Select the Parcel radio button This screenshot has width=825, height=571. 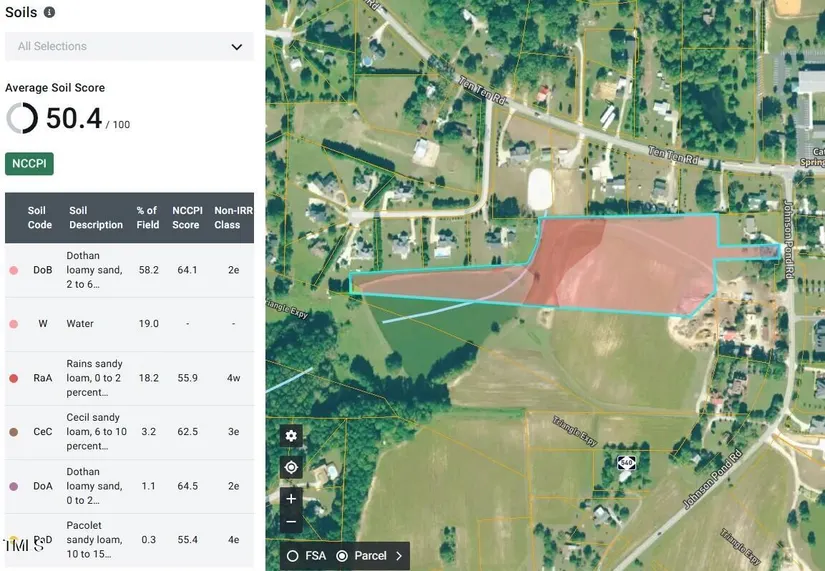[342, 556]
